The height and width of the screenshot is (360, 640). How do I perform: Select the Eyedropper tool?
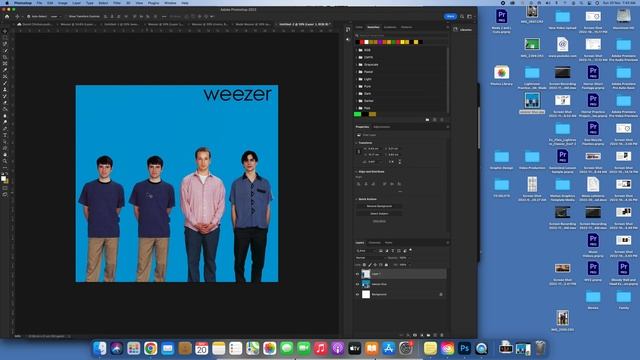coord(5,70)
